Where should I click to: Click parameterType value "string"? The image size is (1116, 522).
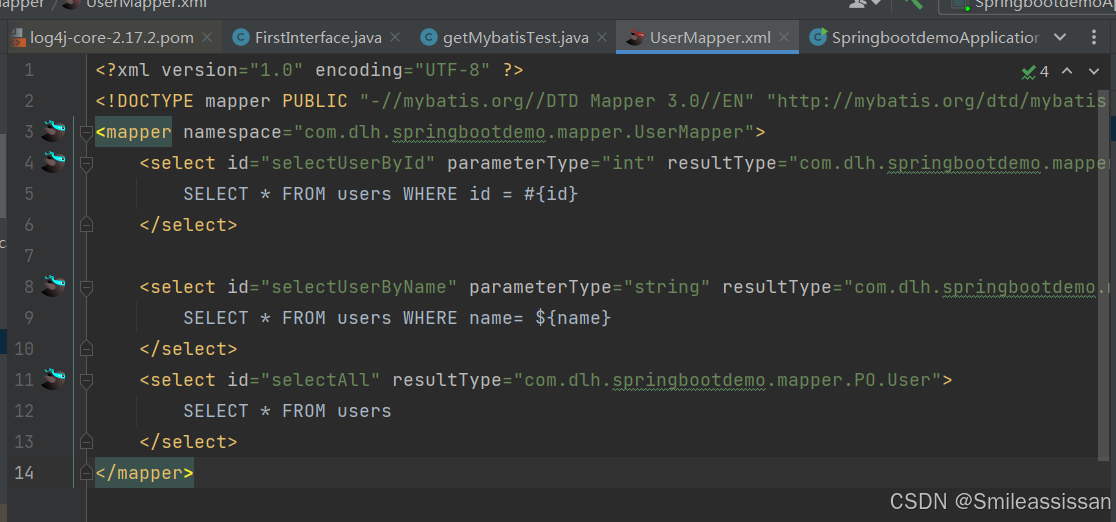(667, 287)
